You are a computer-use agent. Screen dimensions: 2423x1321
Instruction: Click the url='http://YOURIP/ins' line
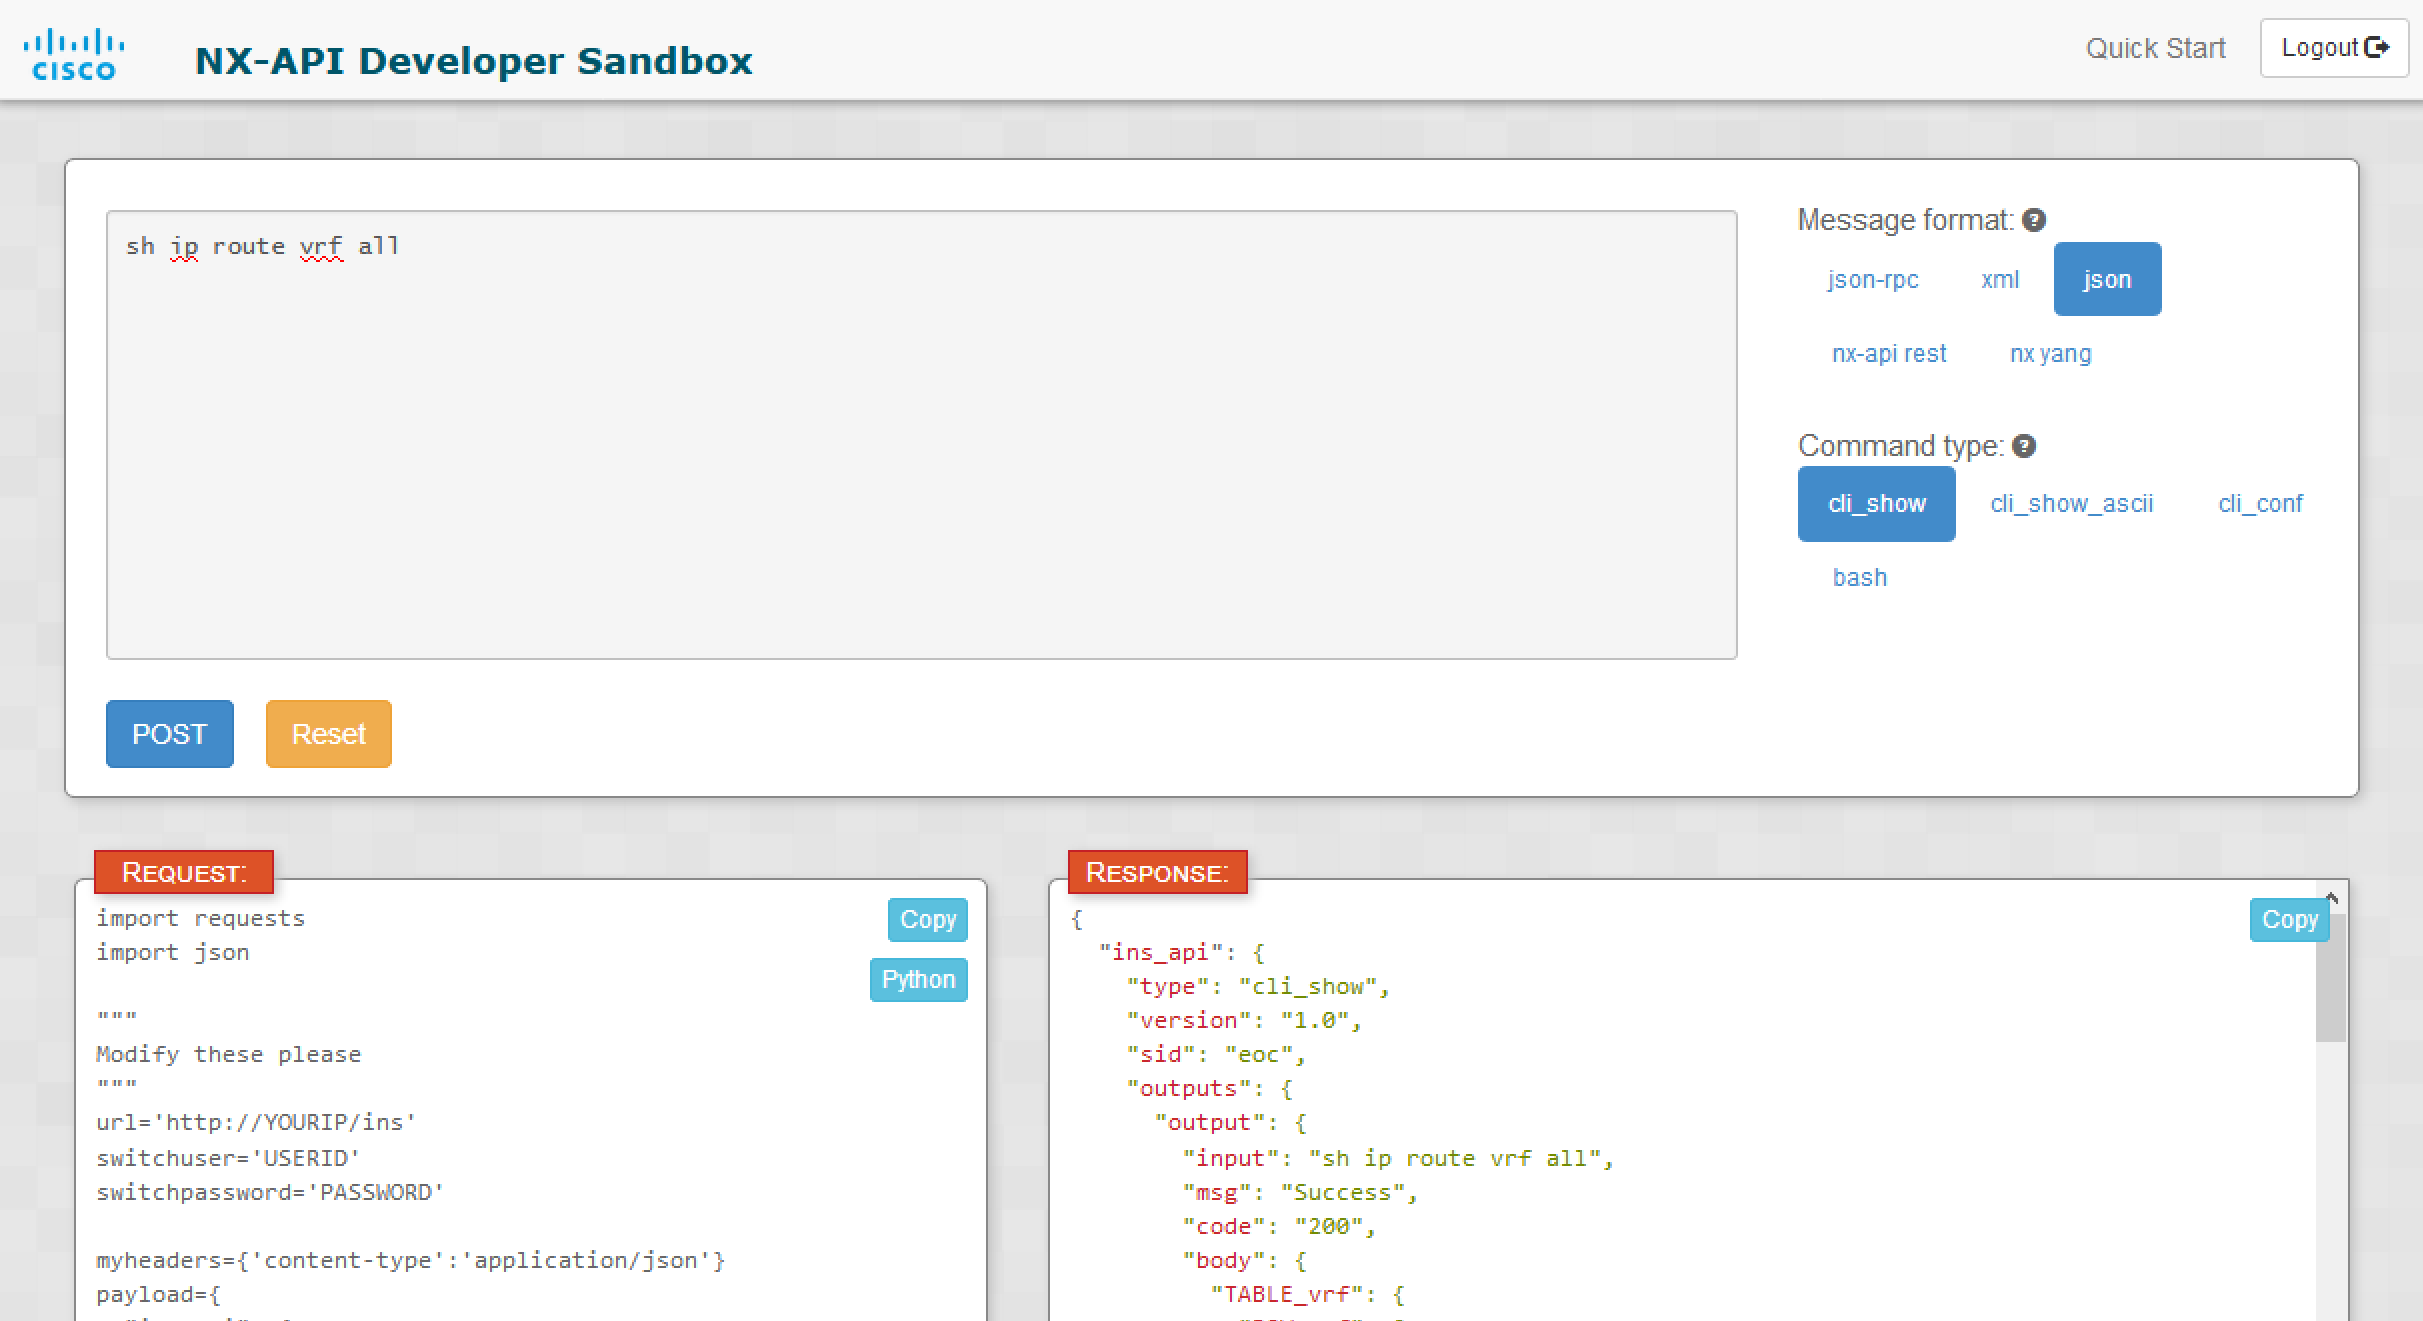(255, 1123)
